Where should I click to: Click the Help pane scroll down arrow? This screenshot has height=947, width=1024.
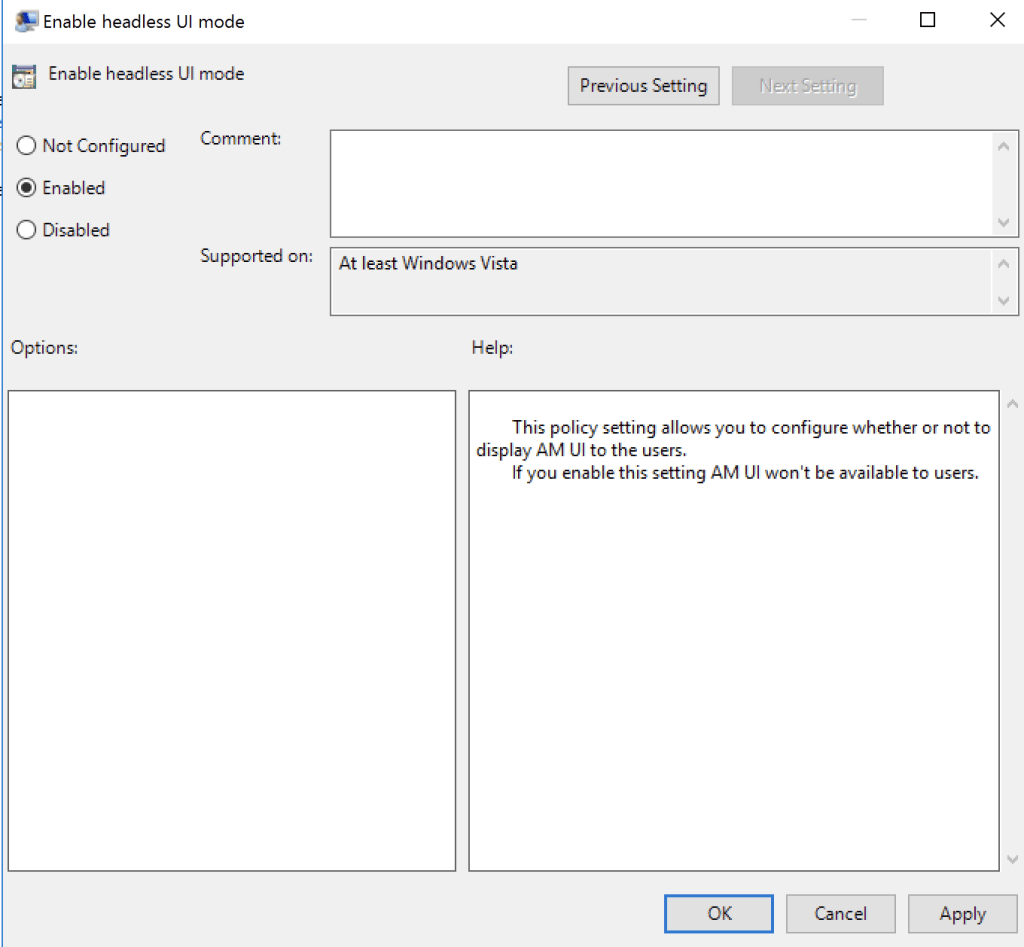coord(1011,859)
